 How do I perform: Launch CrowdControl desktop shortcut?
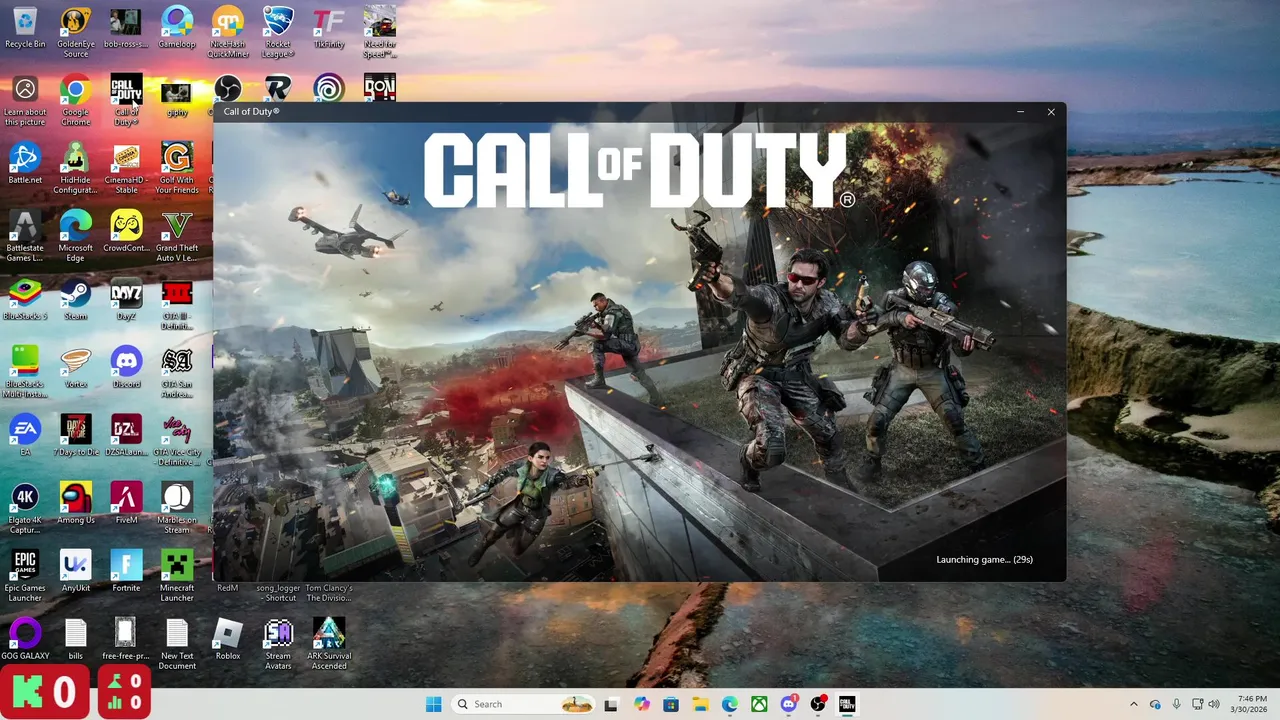[x=126, y=232]
